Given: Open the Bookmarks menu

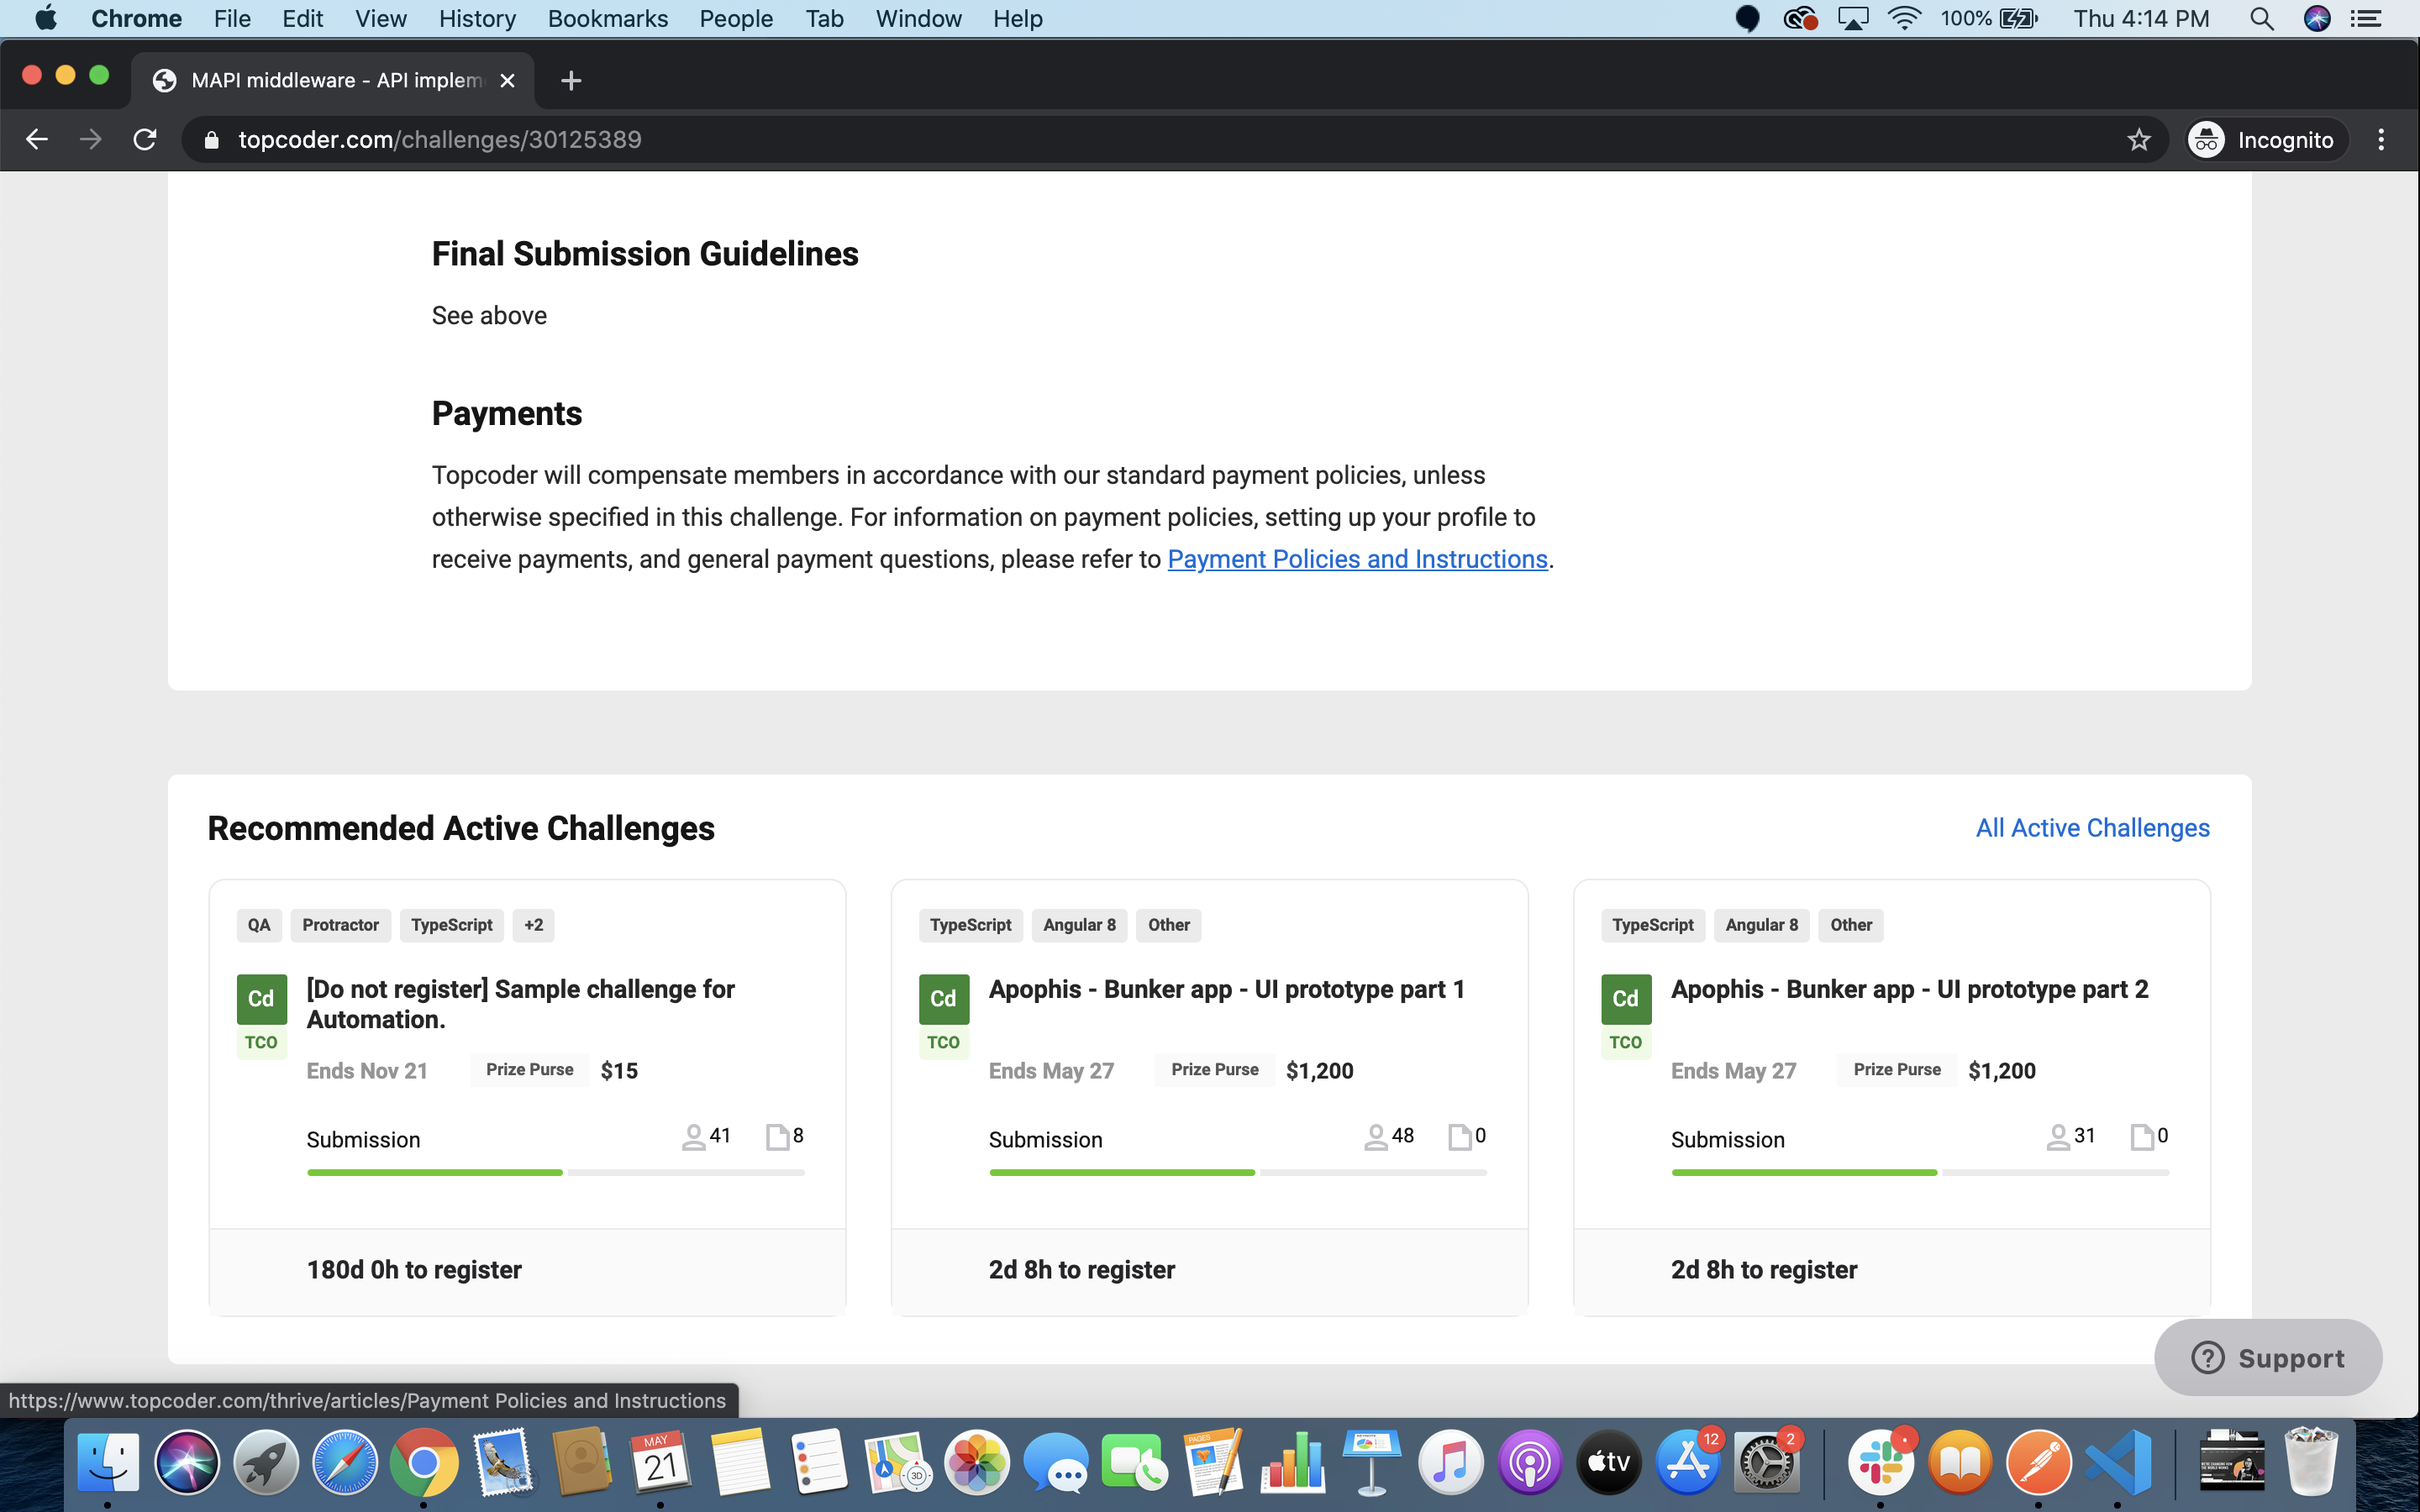Looking at the screenshot, I should (607, 19).
